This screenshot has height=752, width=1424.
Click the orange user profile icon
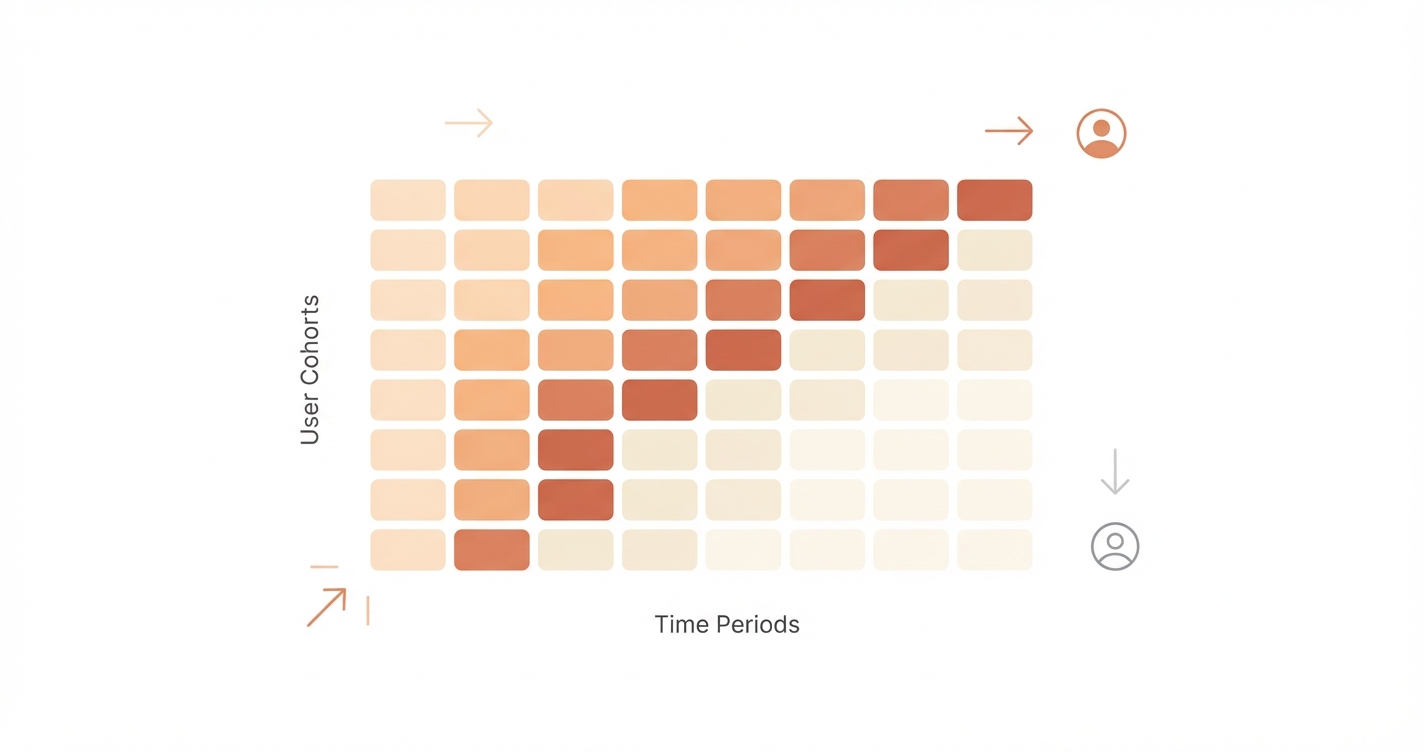[1101, 134]
